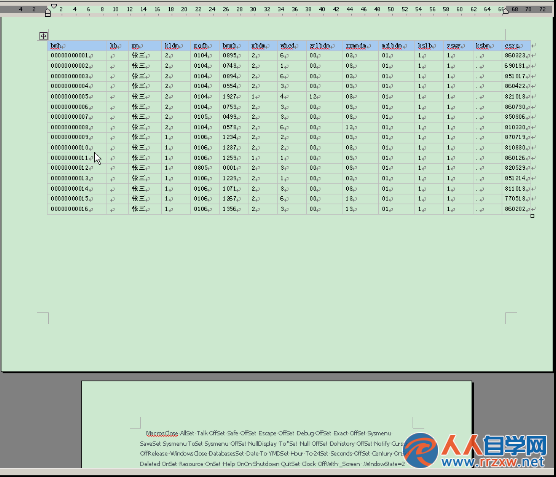
Task: Click table cell 0000000014
Action: (77, 189)
